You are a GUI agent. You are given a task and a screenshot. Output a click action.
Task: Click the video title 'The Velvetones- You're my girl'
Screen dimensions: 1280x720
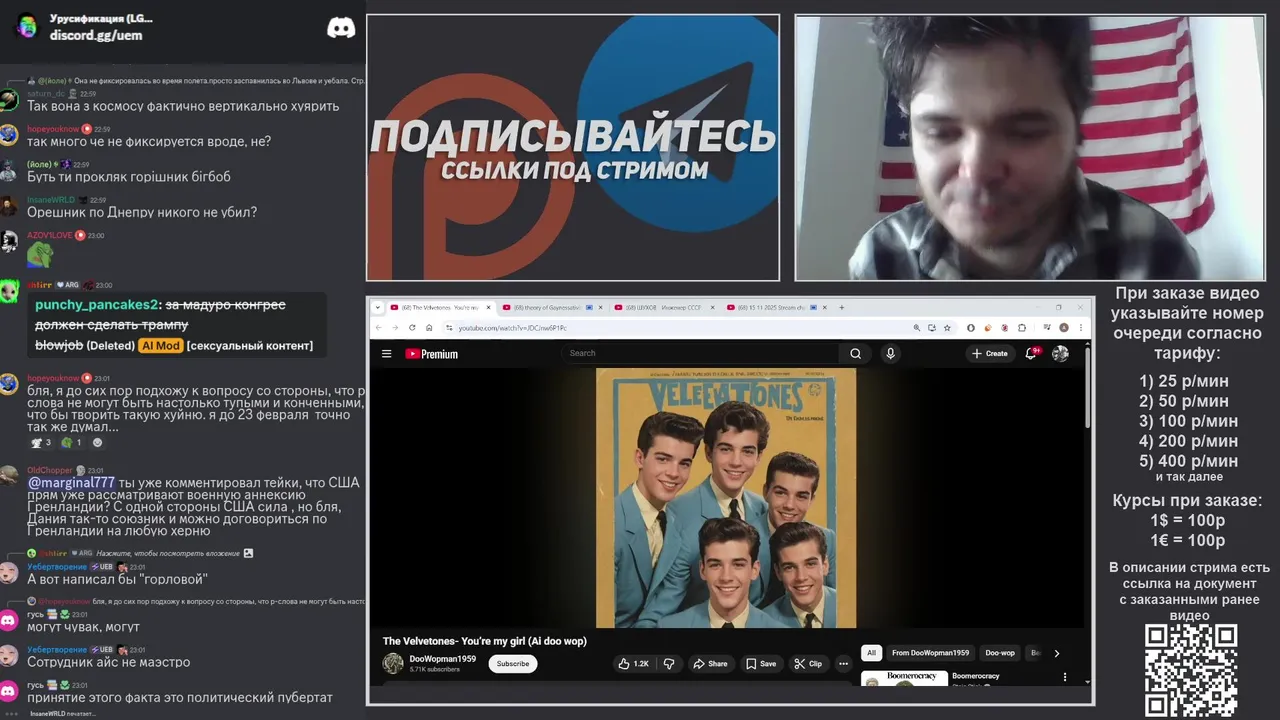484,641
